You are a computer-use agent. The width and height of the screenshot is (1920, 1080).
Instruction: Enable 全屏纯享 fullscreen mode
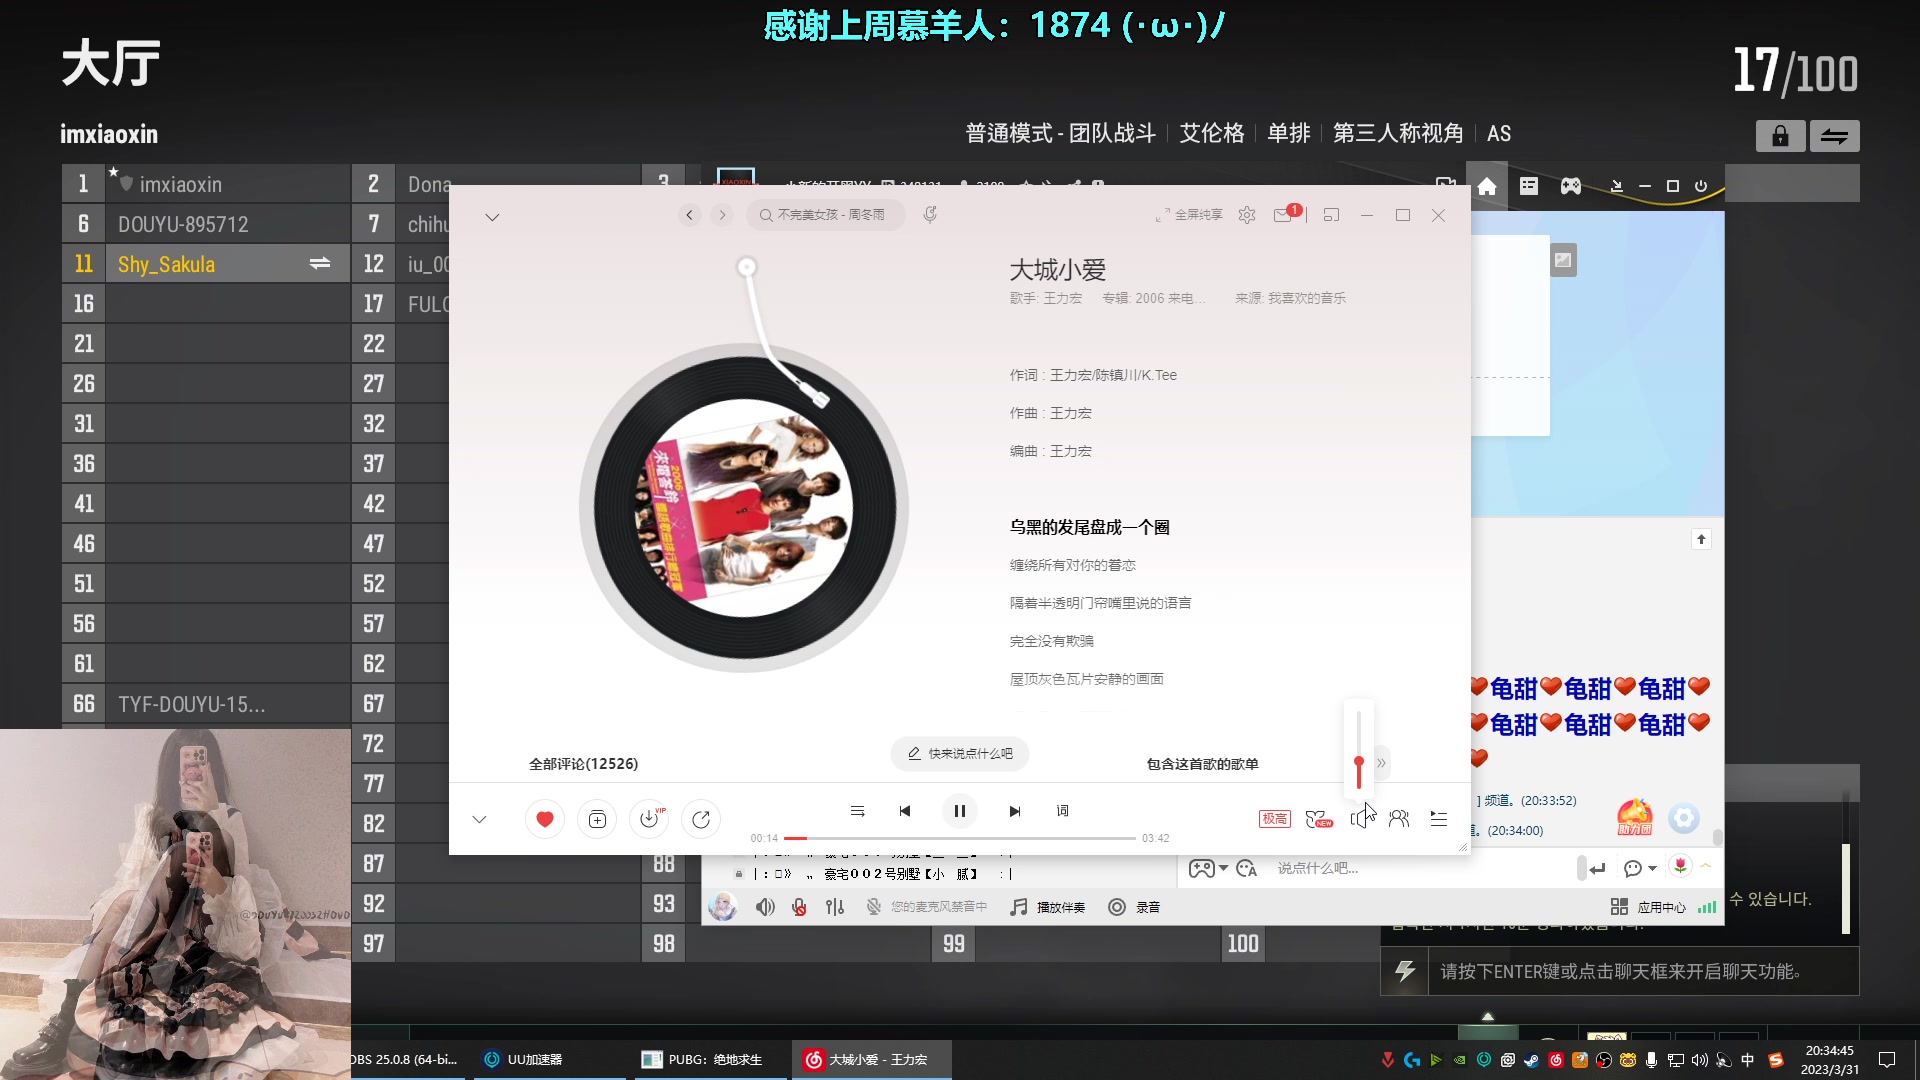[1189, 215]
